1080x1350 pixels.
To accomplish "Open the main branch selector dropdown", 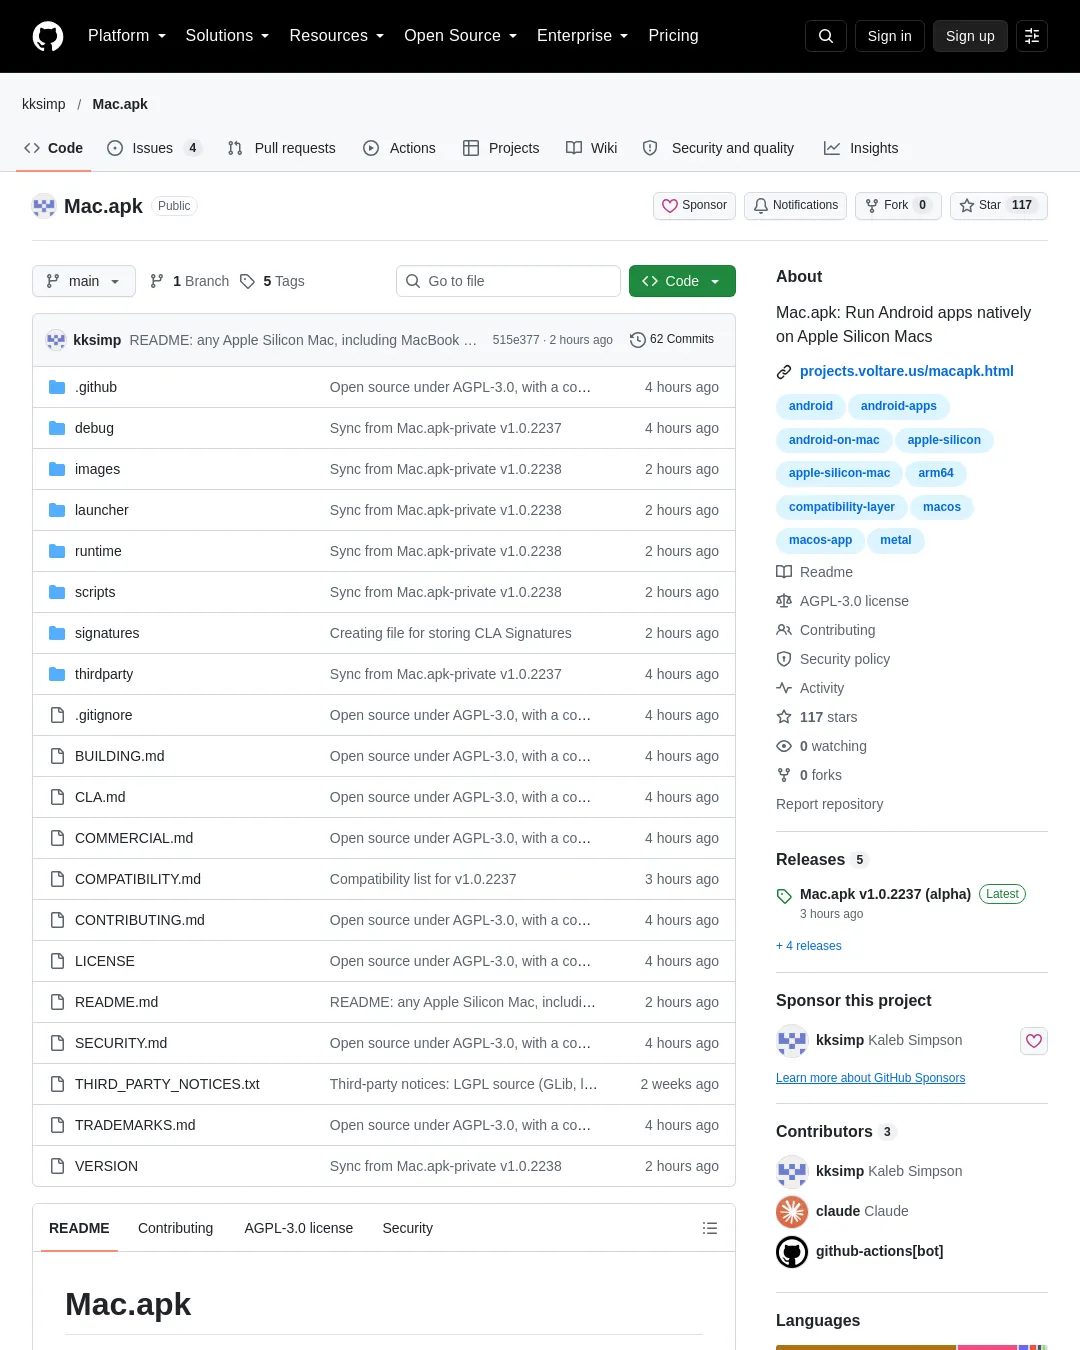I will 83,281.
